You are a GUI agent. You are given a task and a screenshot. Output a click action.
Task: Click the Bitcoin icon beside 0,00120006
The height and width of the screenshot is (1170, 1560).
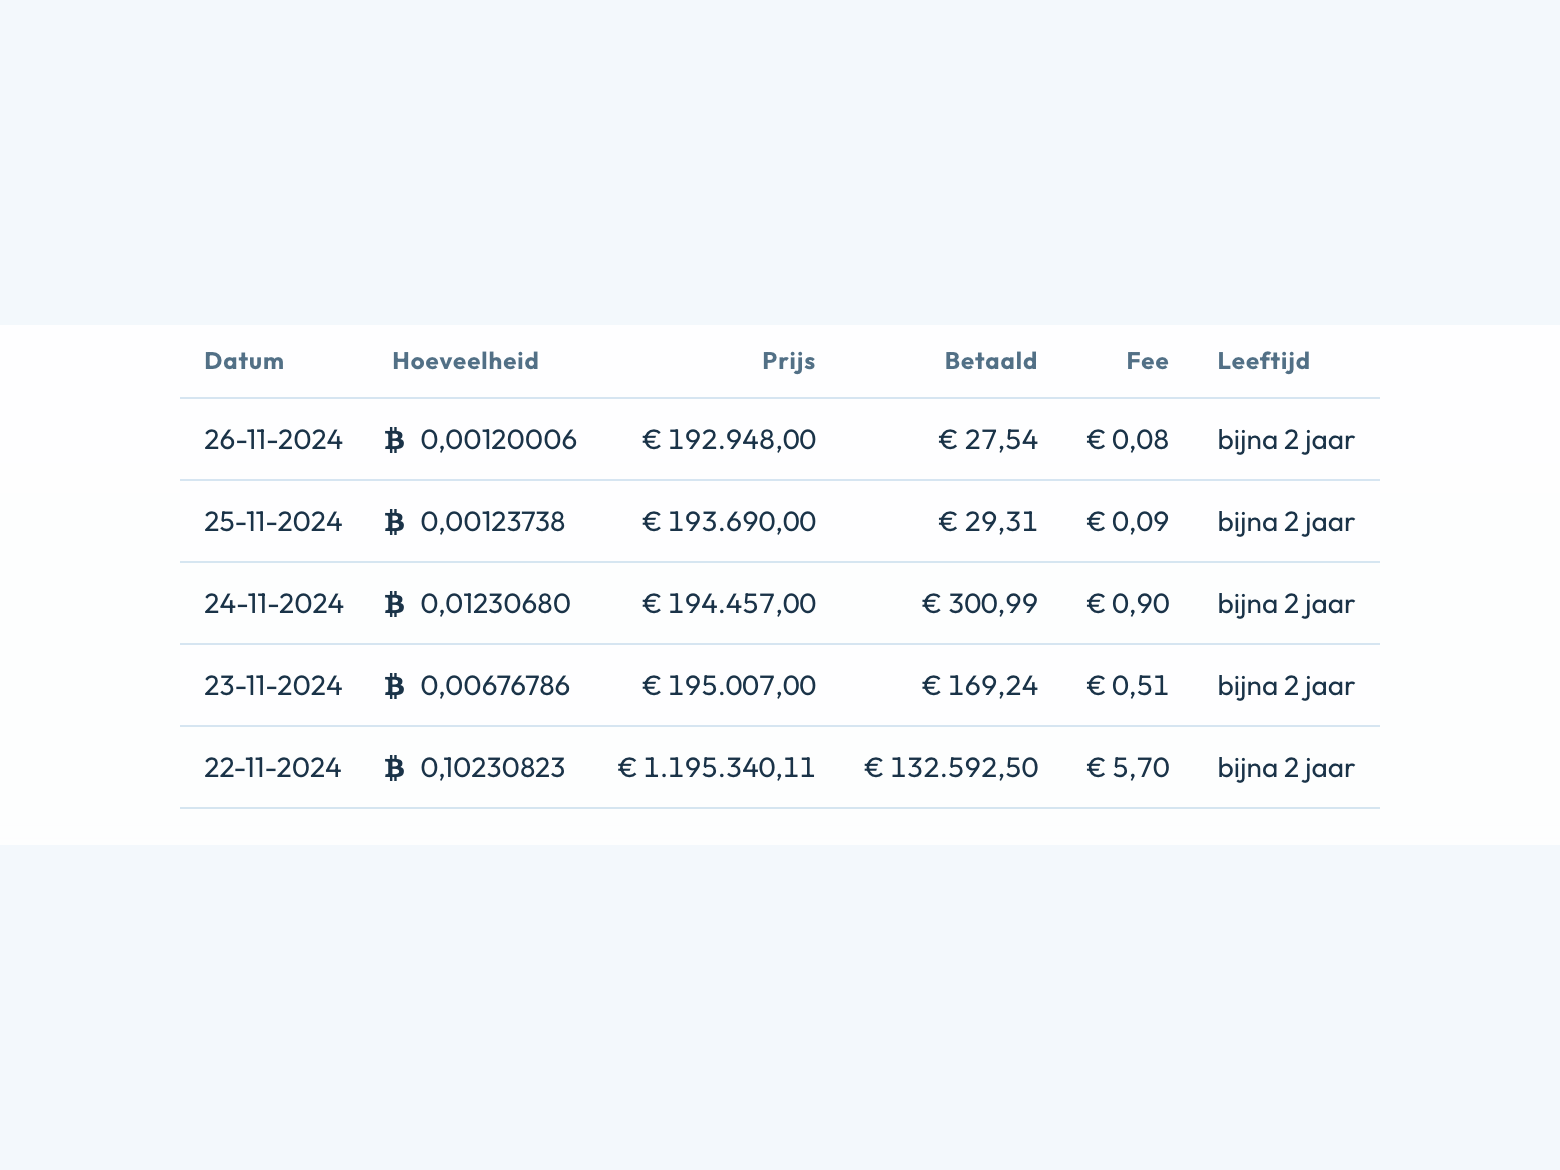coord(395,440)
